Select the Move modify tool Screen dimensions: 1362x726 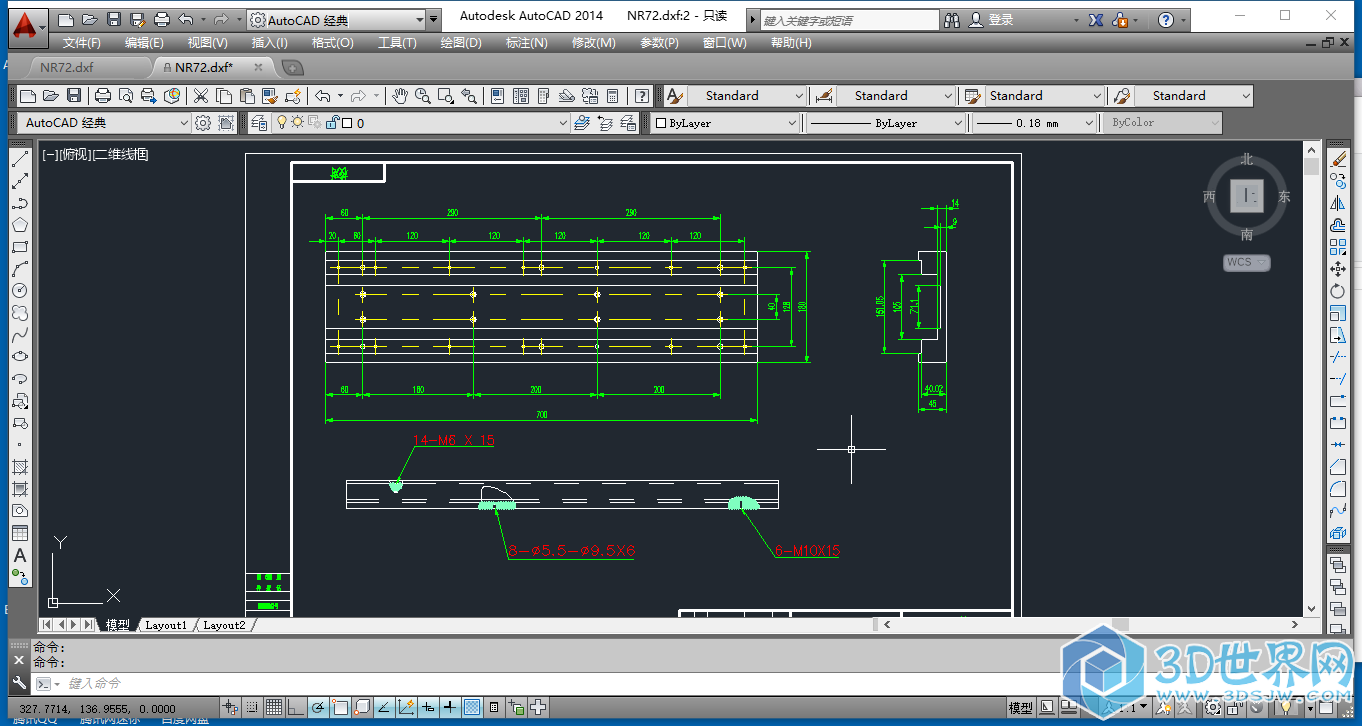[x=1338, y=269]
